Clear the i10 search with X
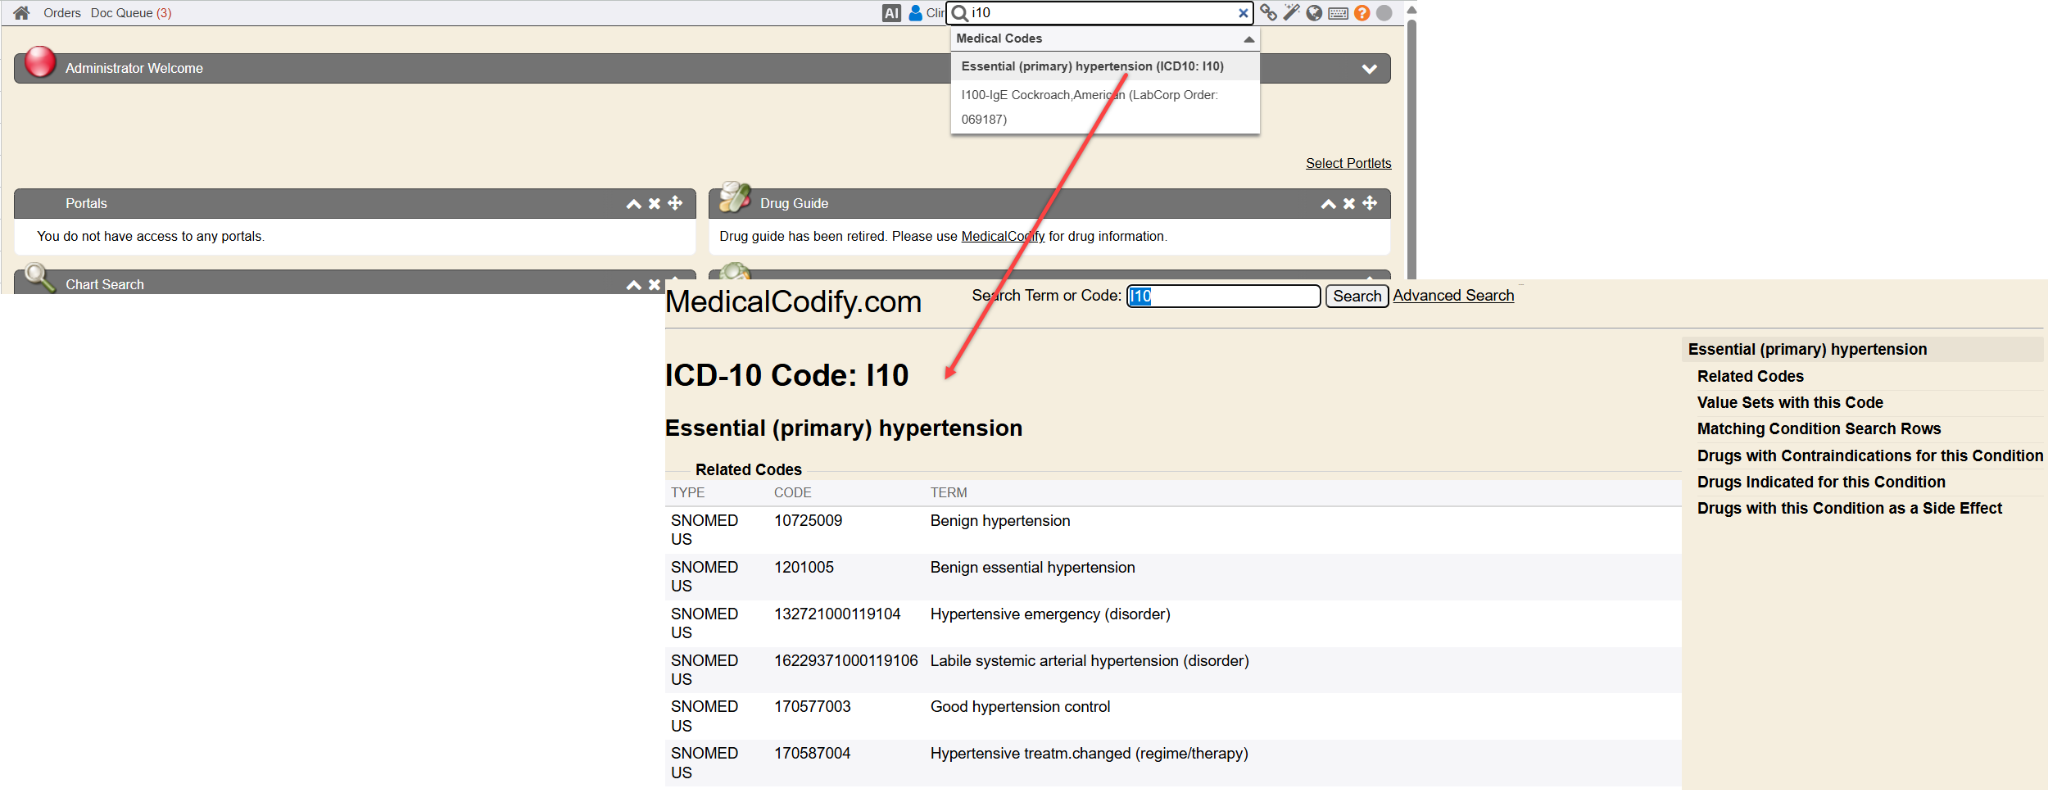Screen dimensions: 2048x790 [1243, 13]
